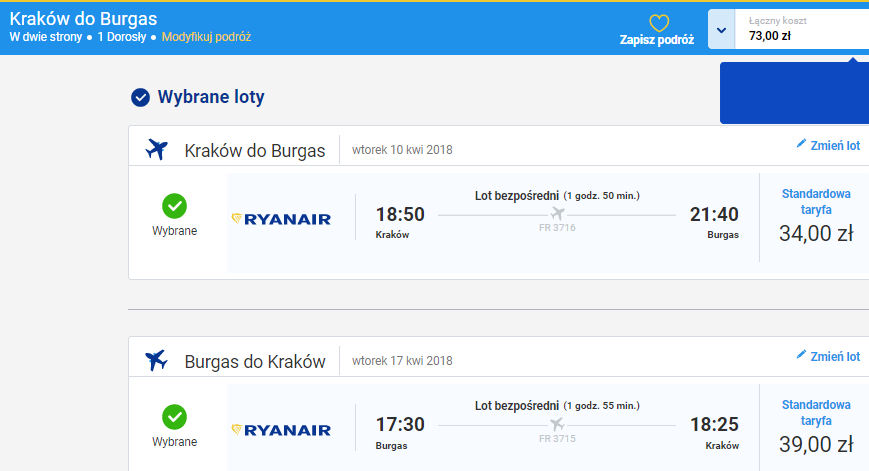Viewport: 869px width, 471px height.
Task: Click the outbound airplane icon beside Kraków do Burgas
Action: tap(156, 150)
